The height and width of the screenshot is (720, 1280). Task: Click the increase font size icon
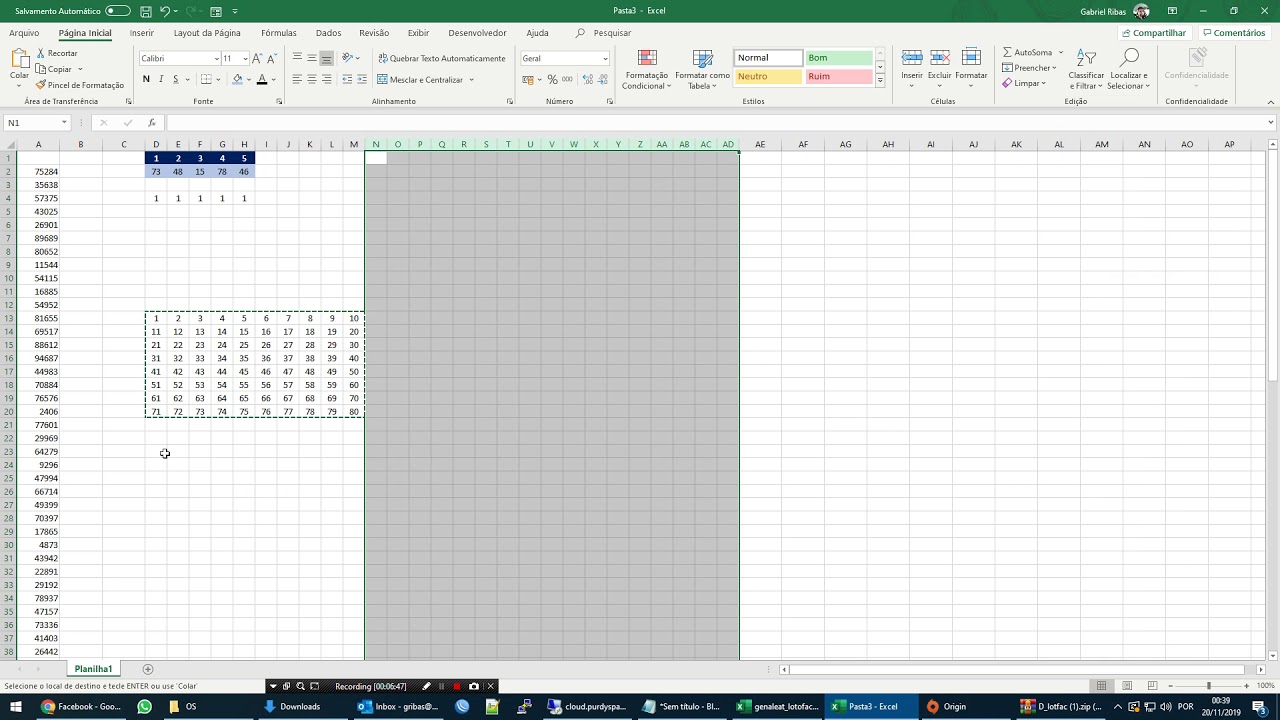(257, 58)
